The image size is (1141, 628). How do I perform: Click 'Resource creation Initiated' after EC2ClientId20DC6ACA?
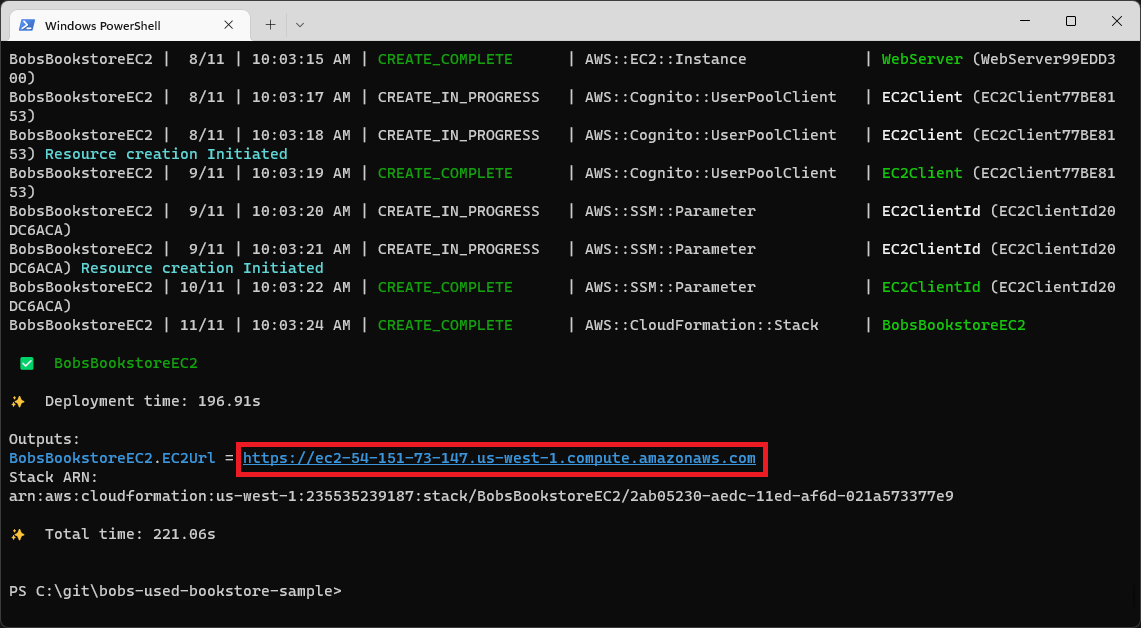coord(202,268)
